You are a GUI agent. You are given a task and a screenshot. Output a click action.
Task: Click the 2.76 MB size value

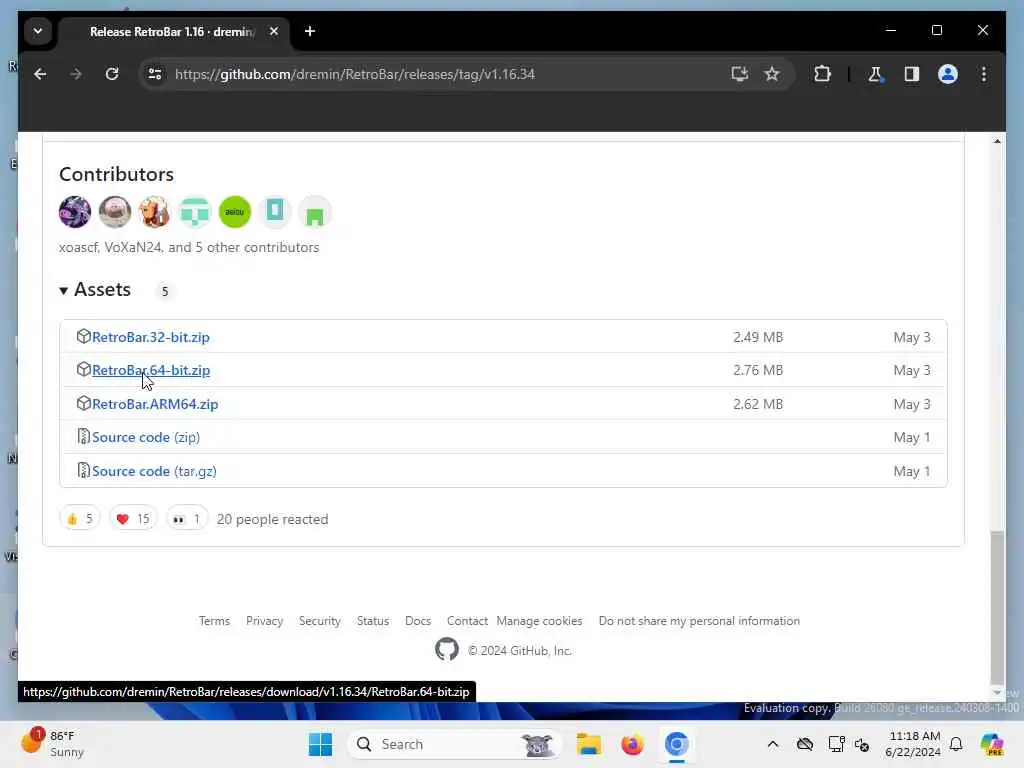tap(758, 370)
